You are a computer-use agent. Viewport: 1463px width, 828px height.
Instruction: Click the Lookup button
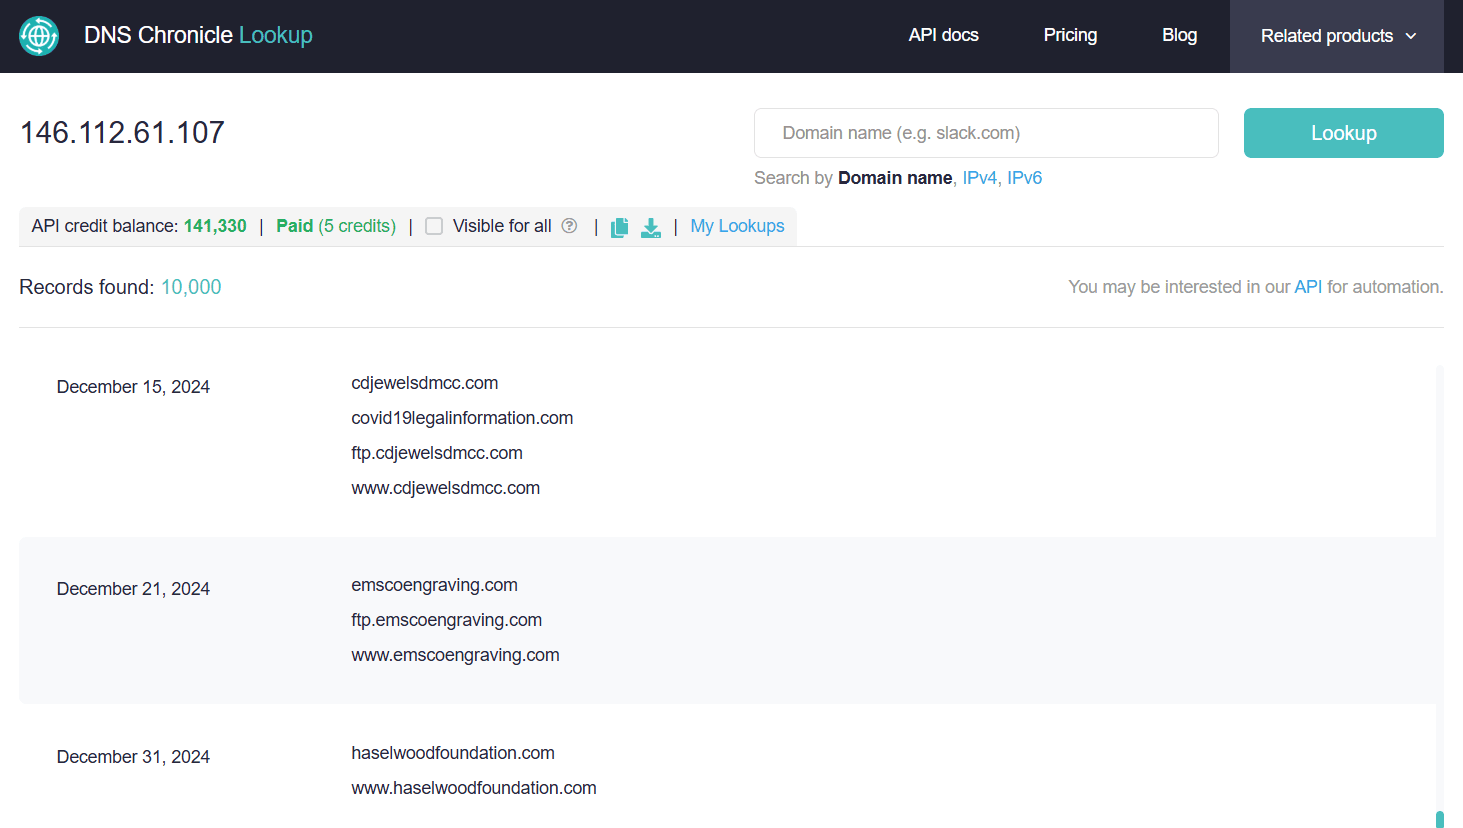click(x=1343, y=133)
